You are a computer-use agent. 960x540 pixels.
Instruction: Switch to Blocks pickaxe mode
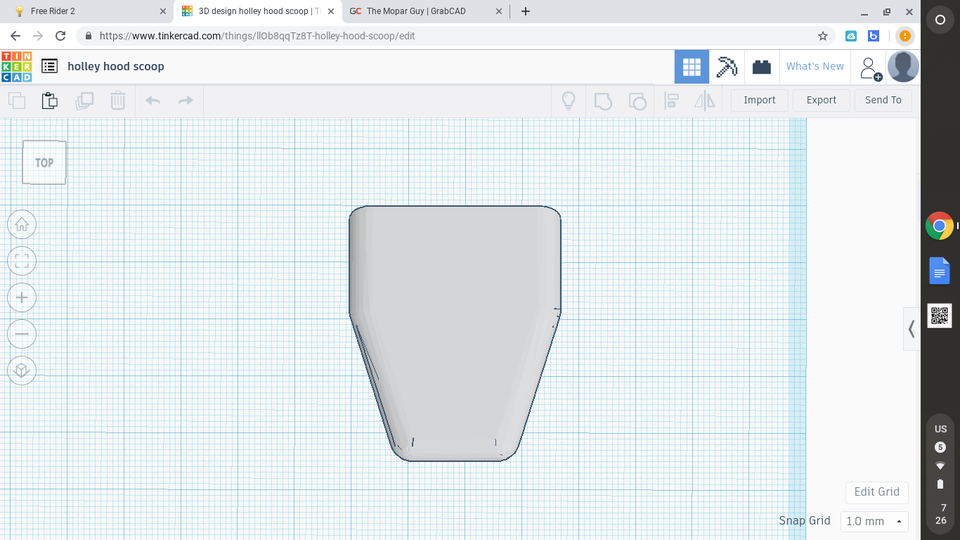pos(727,67)
